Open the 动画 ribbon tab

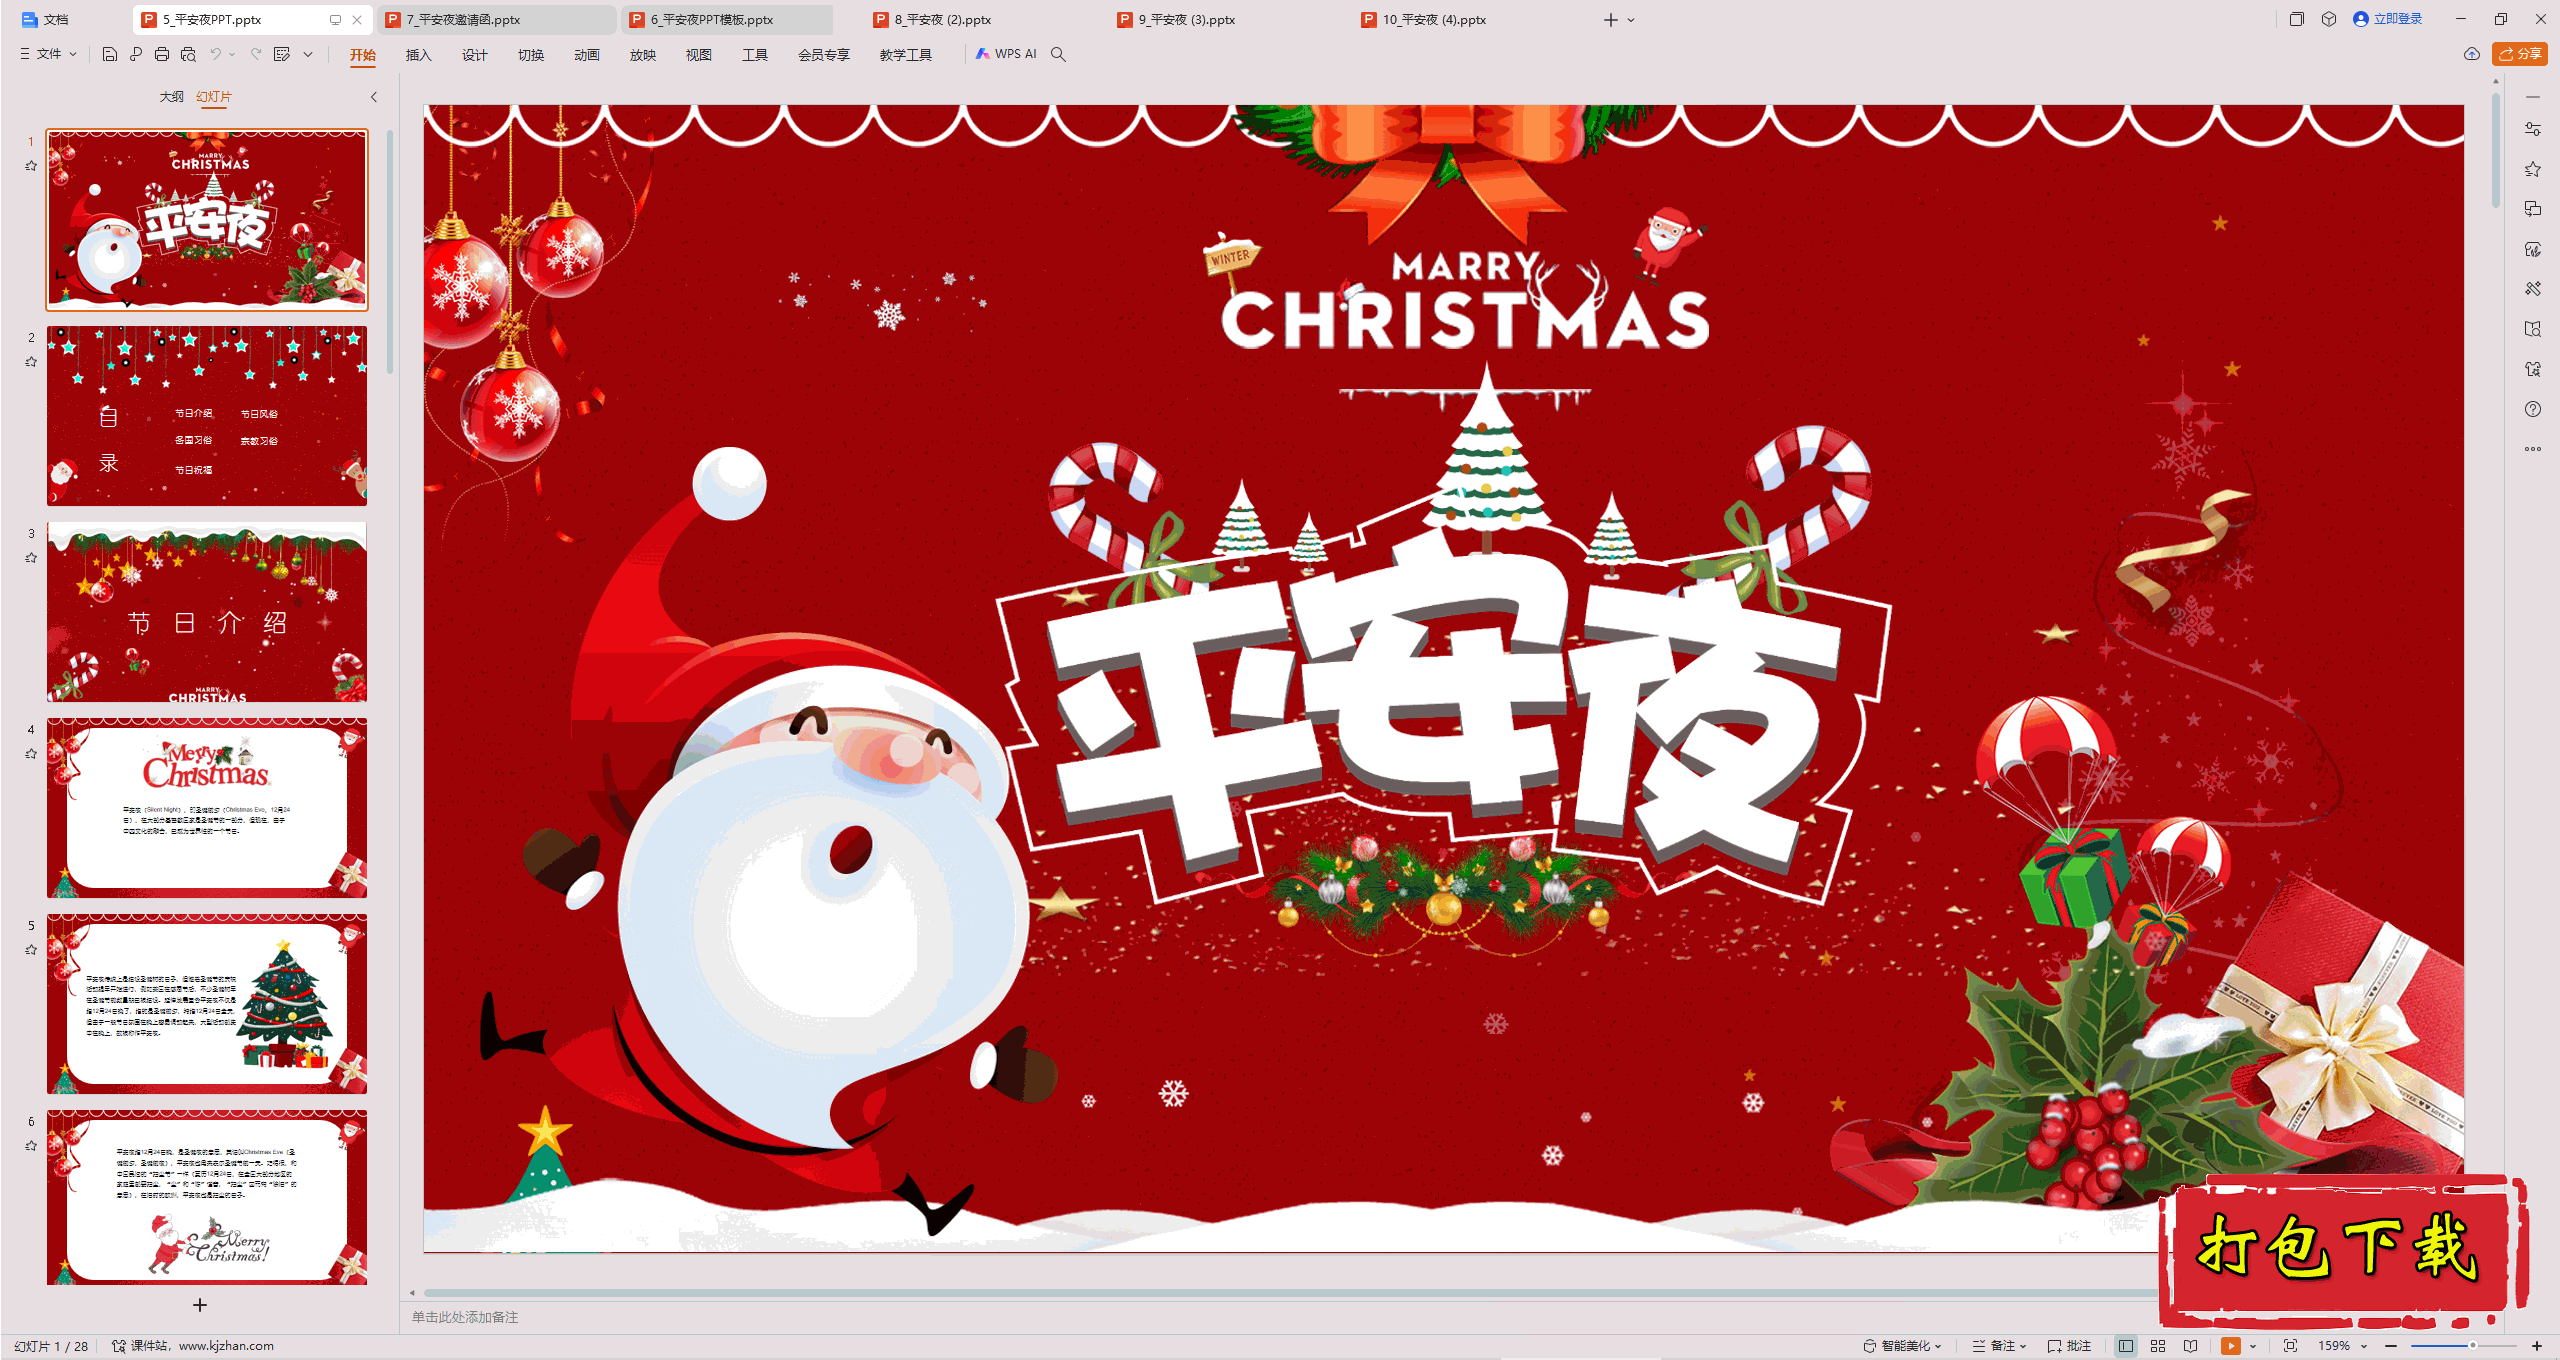click(587, 55)
